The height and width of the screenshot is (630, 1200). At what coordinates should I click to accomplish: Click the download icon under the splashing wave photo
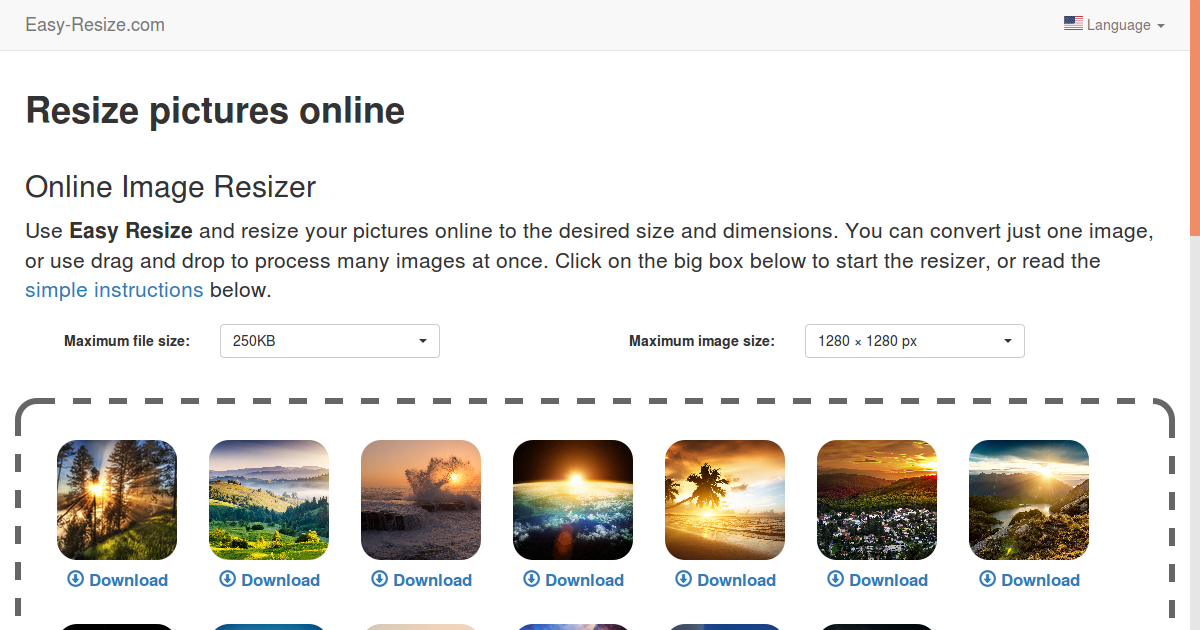[x=378, y=580]
